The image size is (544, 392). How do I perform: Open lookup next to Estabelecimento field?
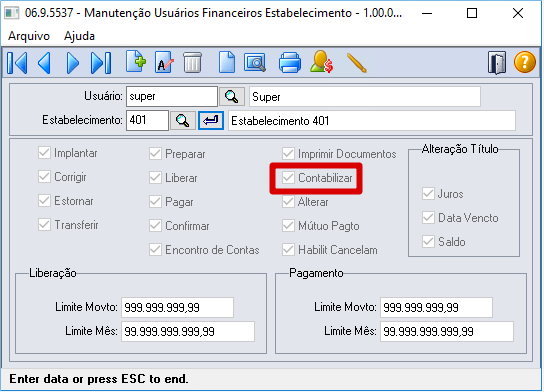(x=182, y=120)
